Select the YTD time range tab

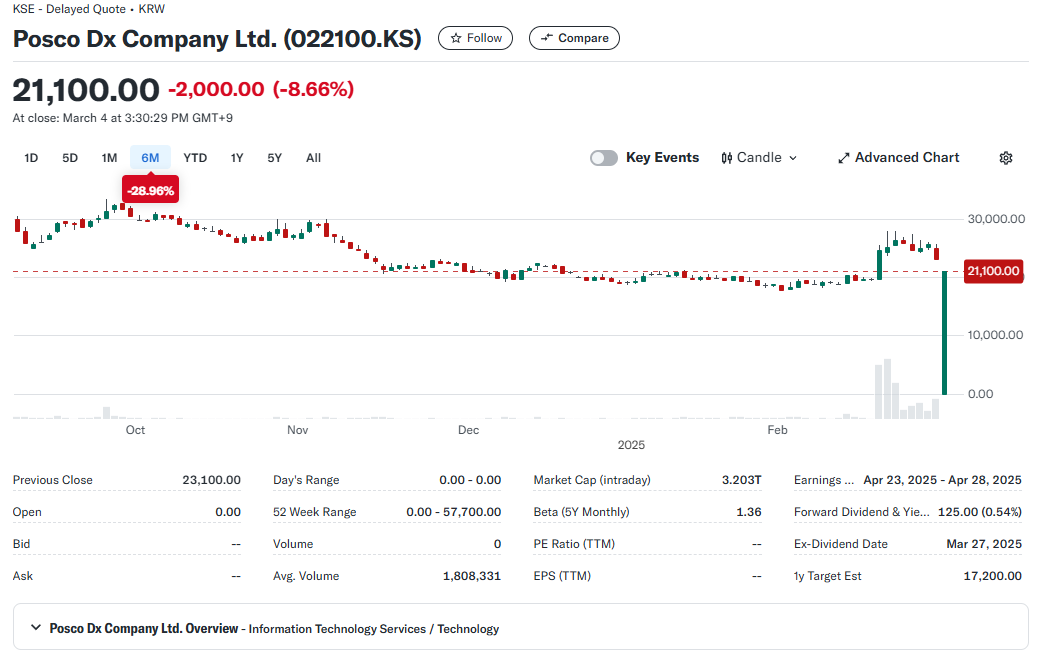tap(195, 158)
